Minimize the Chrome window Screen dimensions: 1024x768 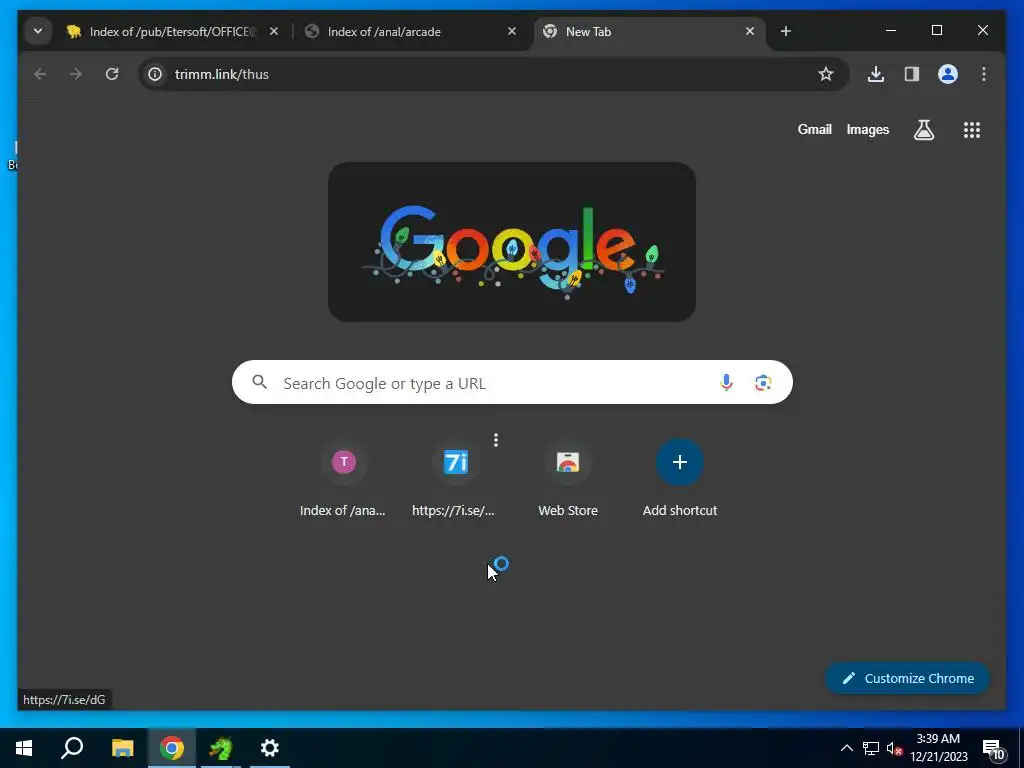(891, 31)
